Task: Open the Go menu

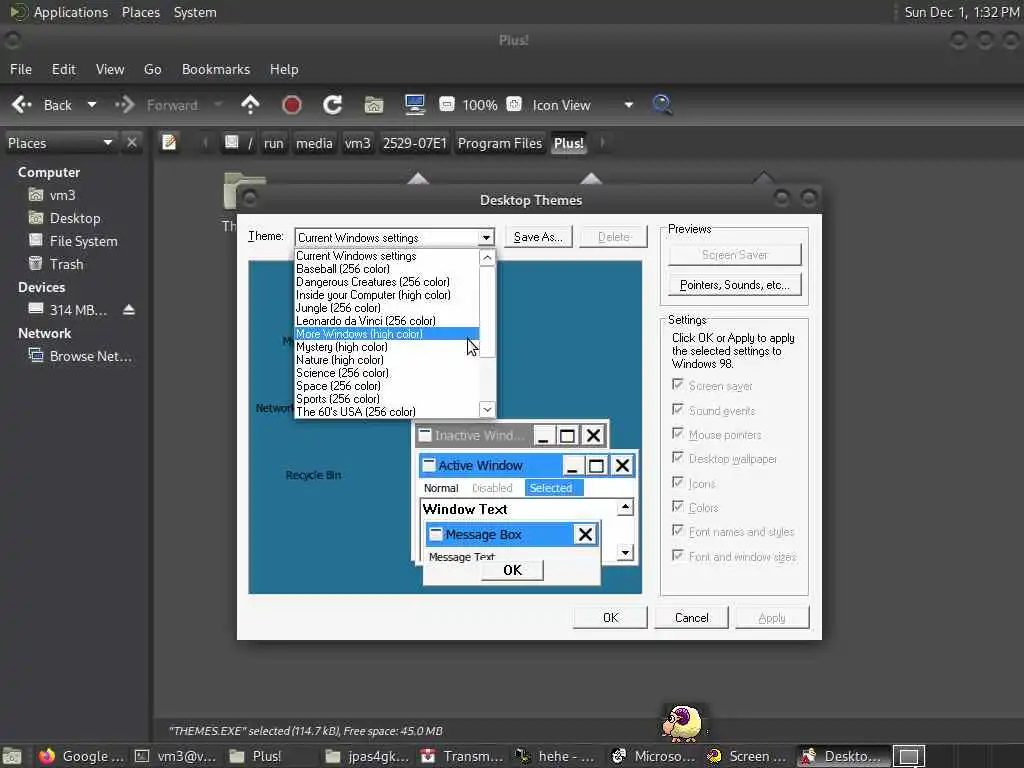Action: tap(153, 69)
